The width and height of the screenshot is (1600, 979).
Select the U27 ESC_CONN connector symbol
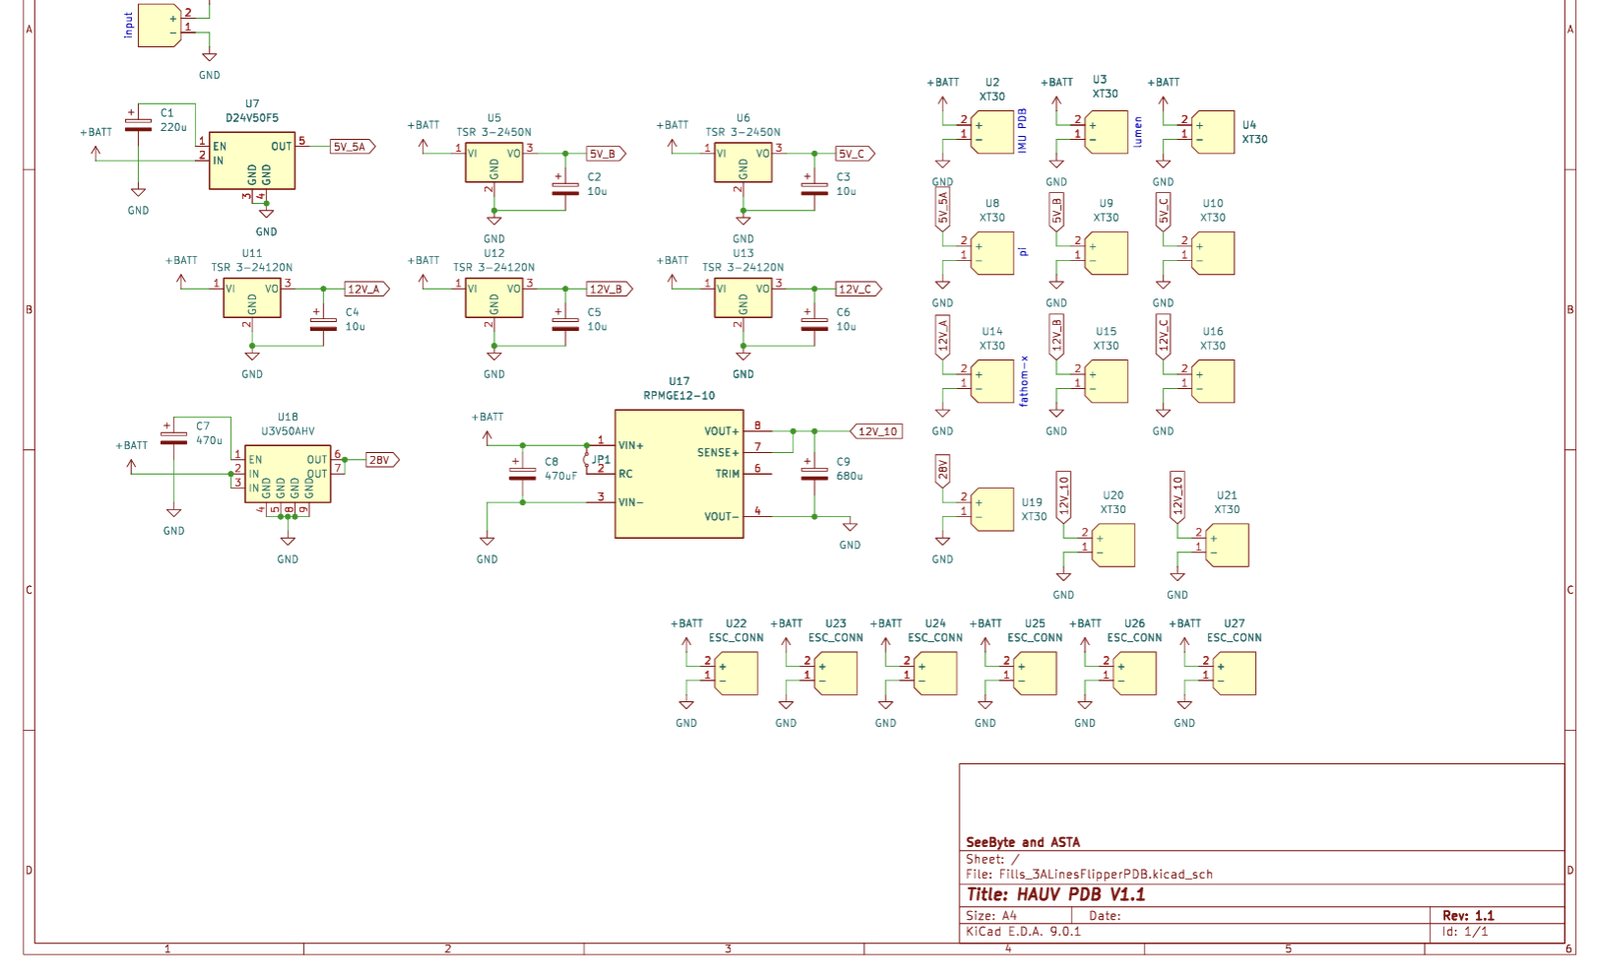1234,673
